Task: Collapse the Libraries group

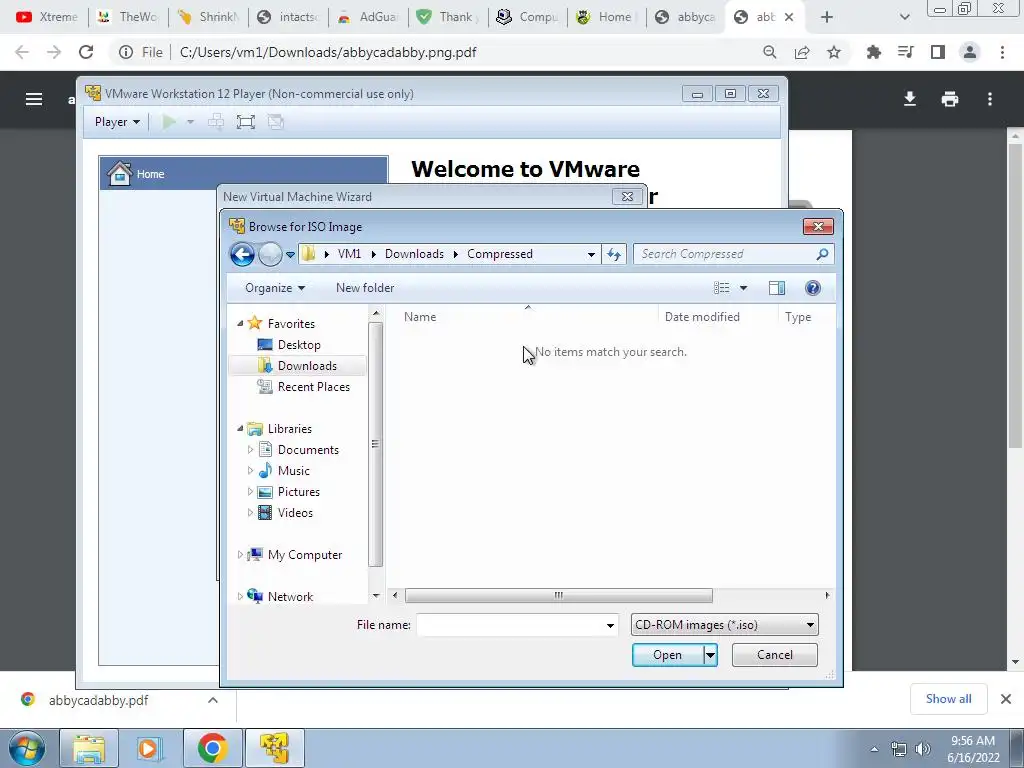Action: click(240, 428)
